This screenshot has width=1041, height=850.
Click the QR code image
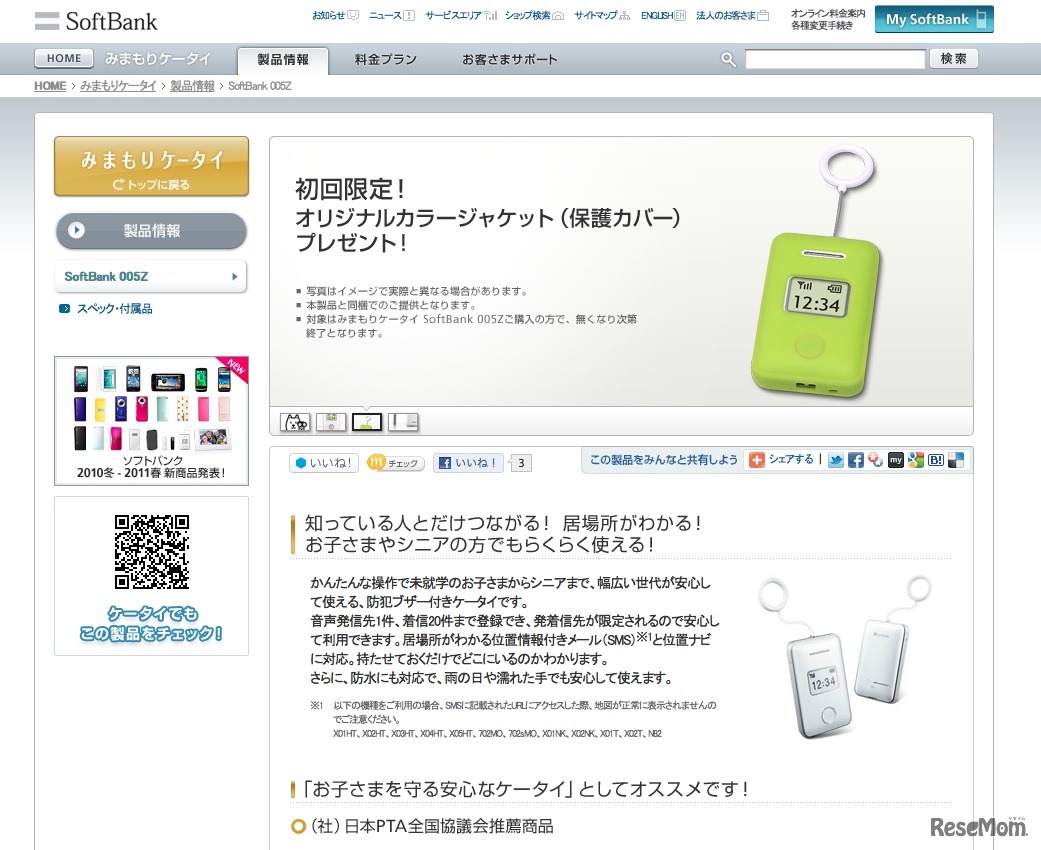[151, 552]
